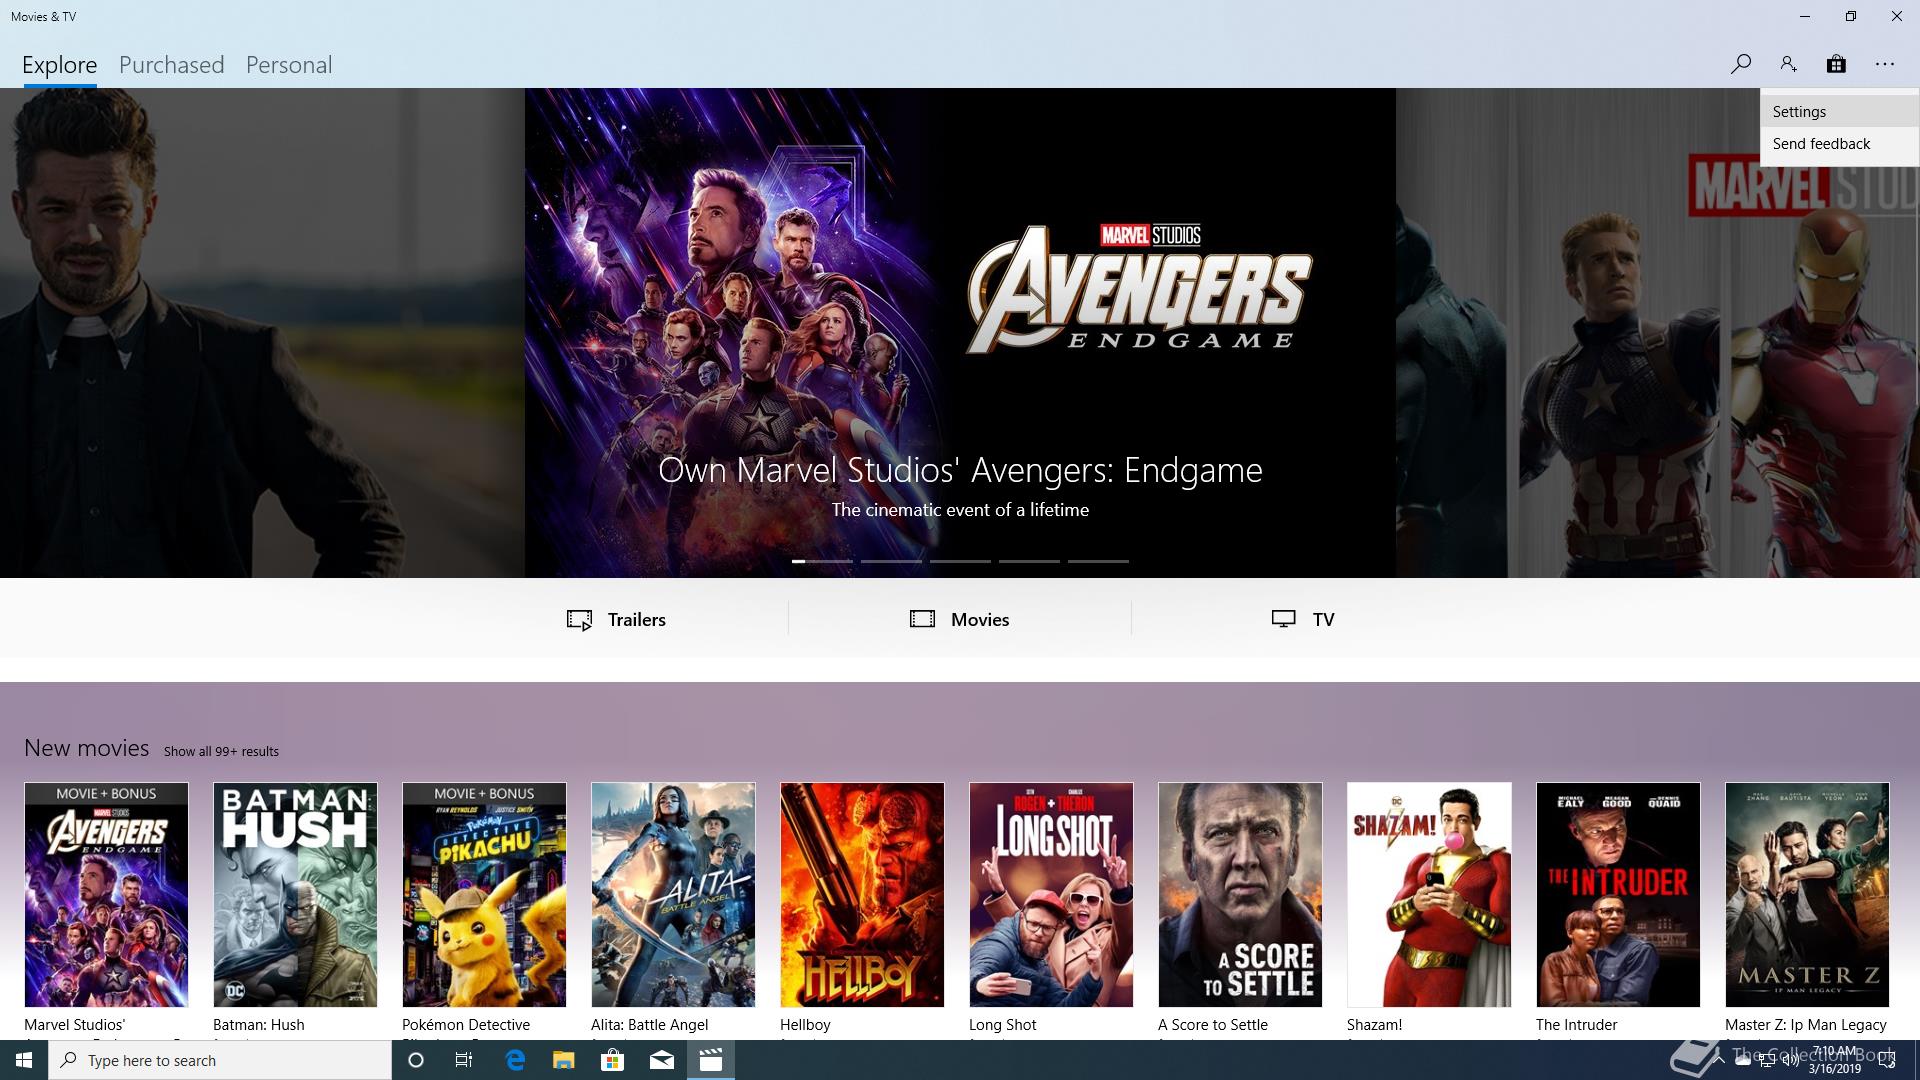Open the Movies category

(960, 619)
